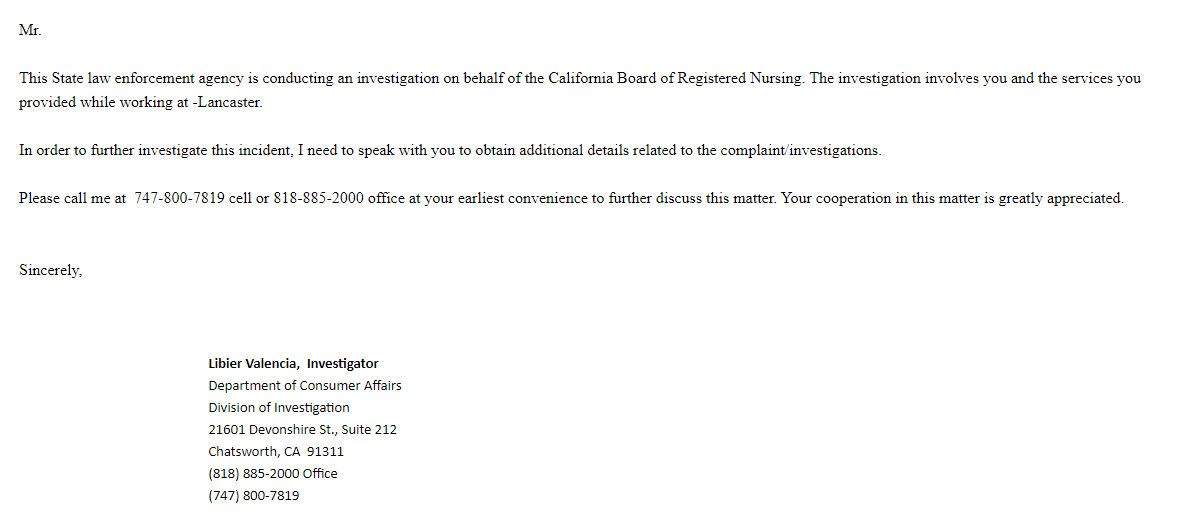
Task: Click the address 21601 Devonshire St., Suite 212
Action: pos(303,430)
